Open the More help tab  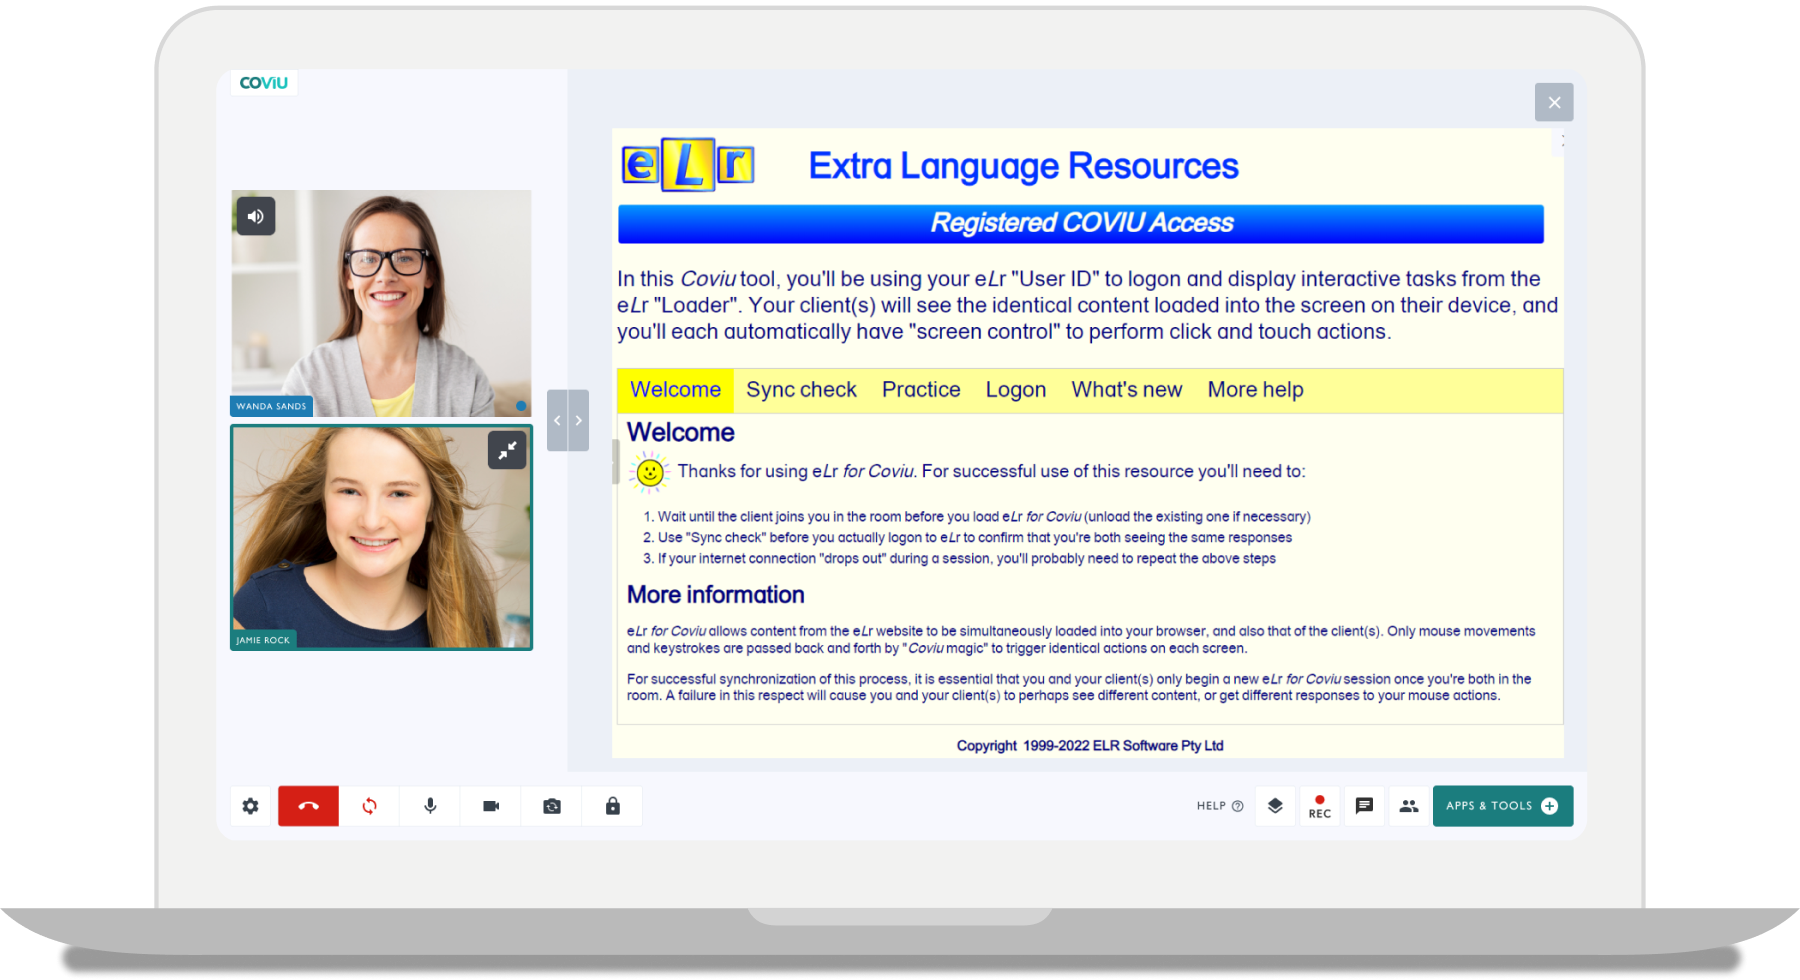[1255, 390]
